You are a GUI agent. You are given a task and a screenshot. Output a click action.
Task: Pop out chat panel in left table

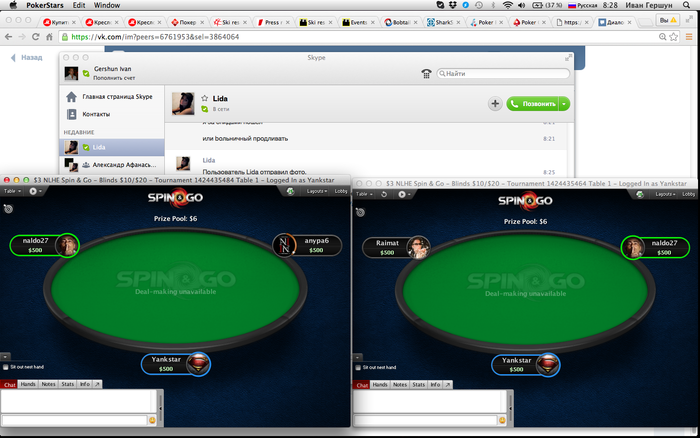97,384
